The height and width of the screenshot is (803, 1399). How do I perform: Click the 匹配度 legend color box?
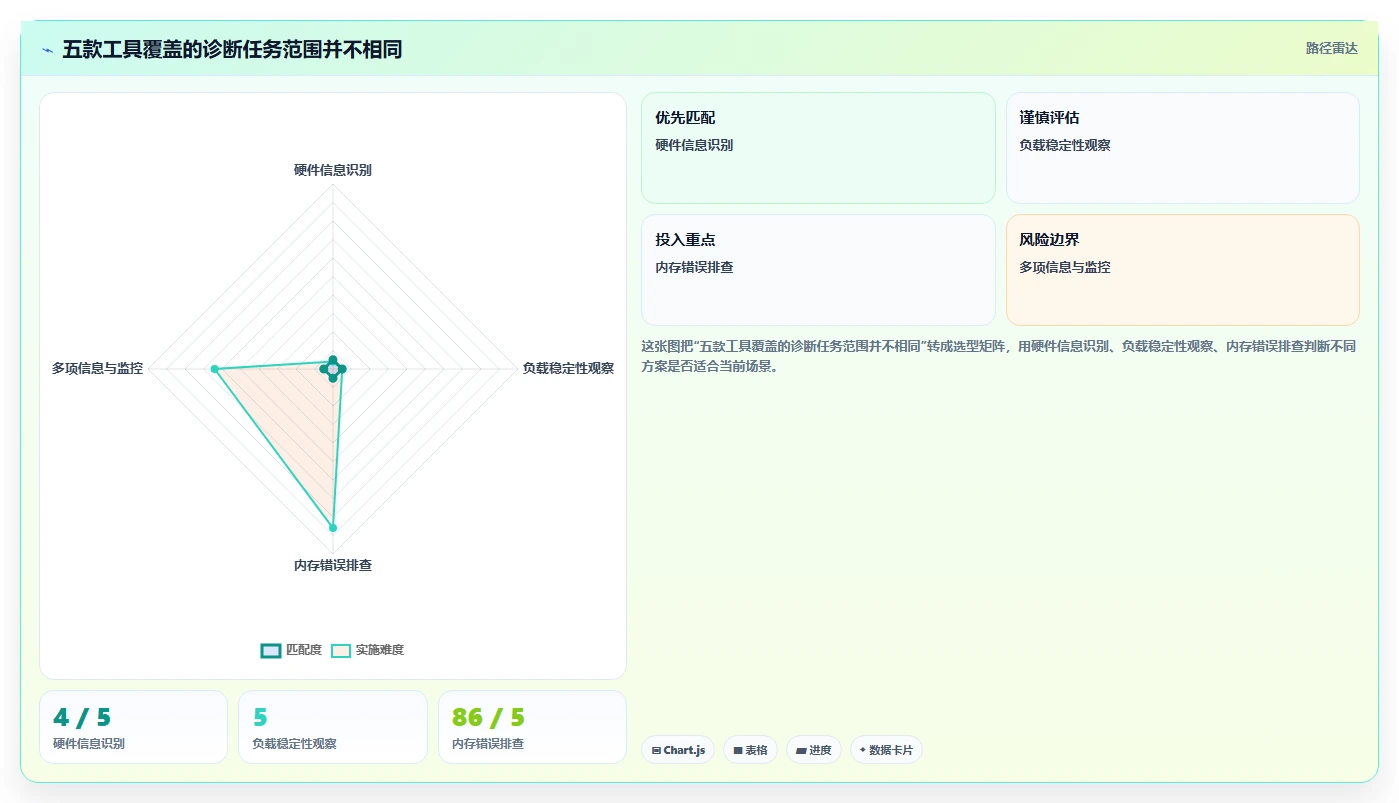tap(271, 650)
